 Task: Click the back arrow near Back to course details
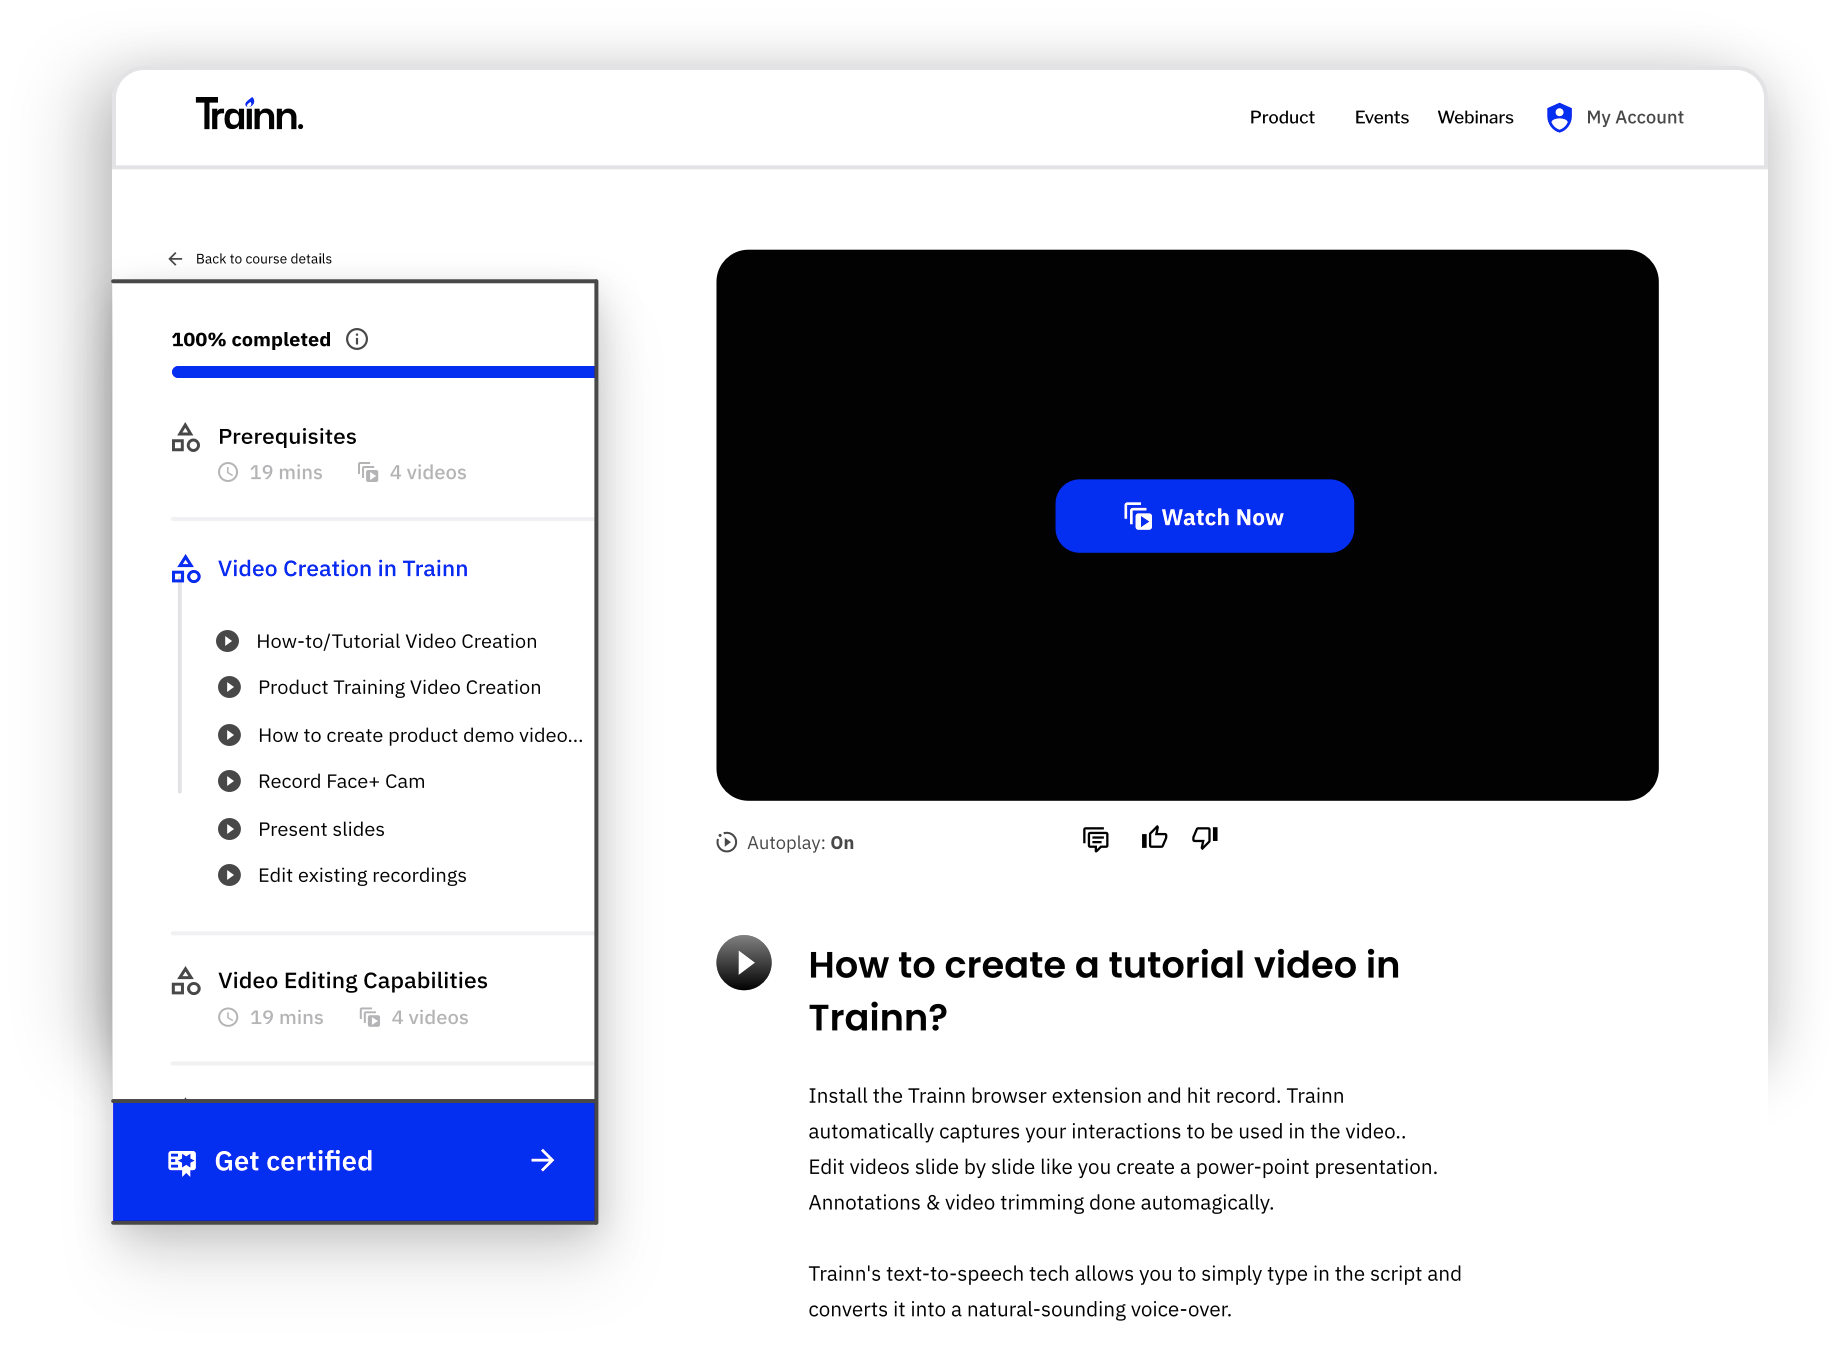click(x=176, y=258)
